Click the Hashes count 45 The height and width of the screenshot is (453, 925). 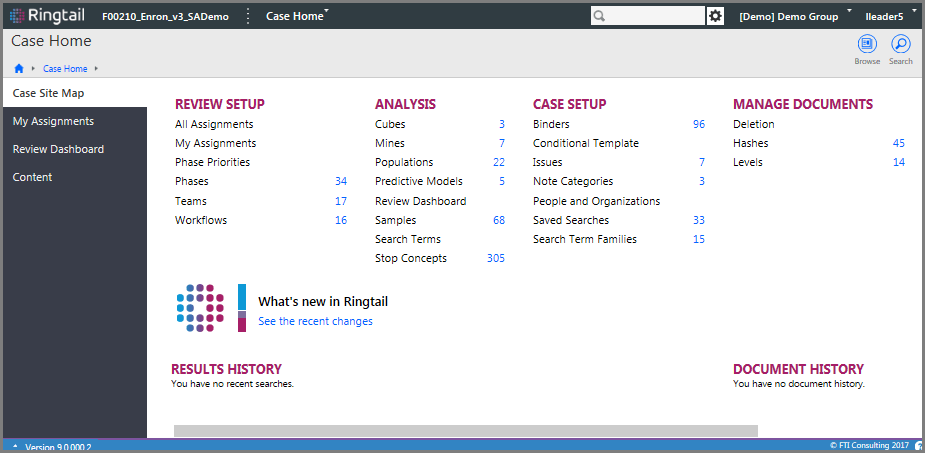coord(899,143)
